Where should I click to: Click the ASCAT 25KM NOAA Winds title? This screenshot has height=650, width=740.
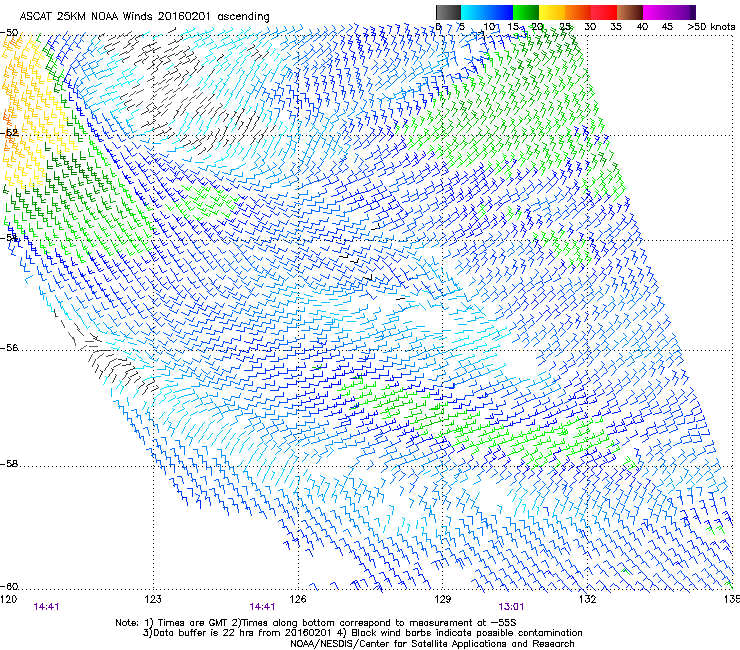pyautogui.click(x=144, y=17)
